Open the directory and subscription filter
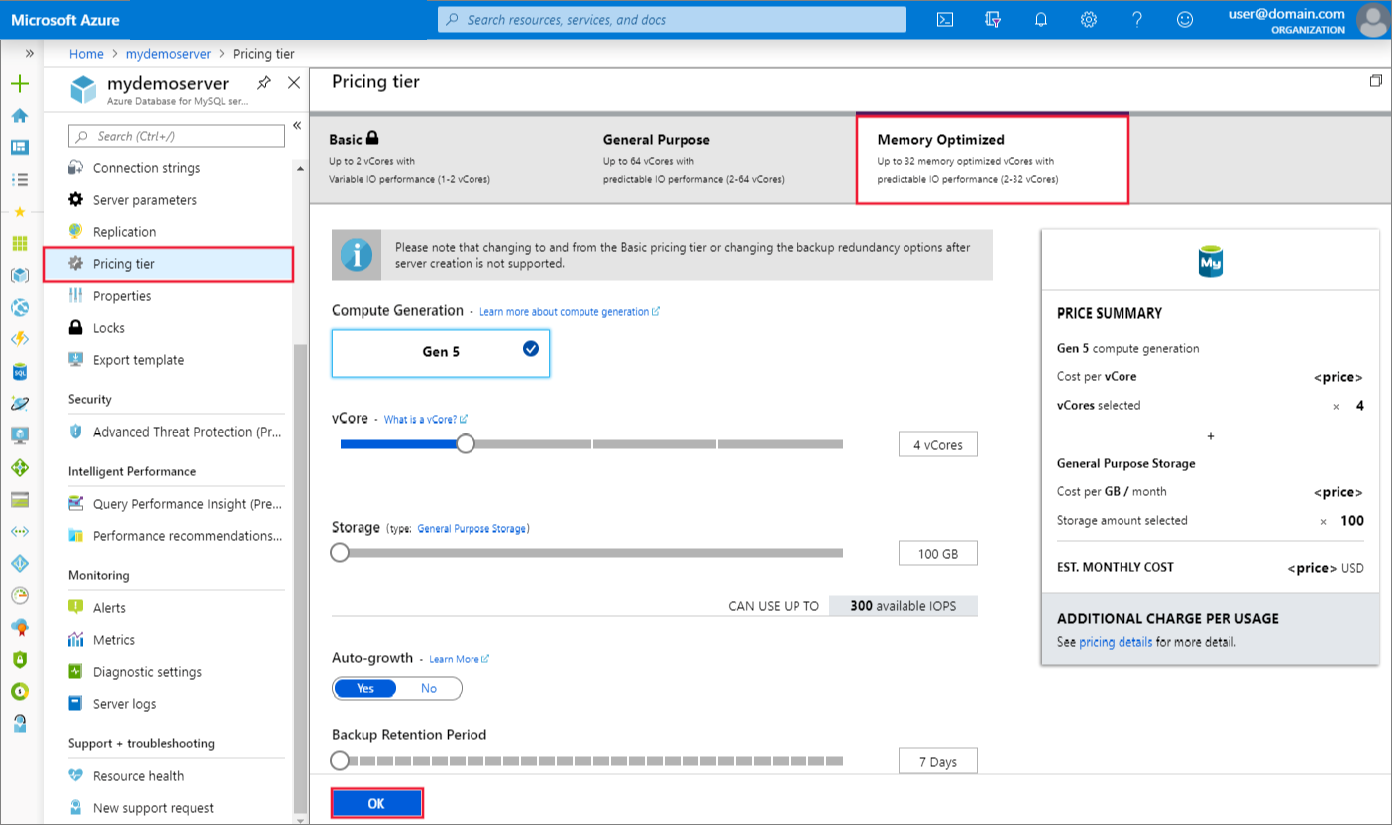The height and width of the screenshot is (825, 1392). 992,20
